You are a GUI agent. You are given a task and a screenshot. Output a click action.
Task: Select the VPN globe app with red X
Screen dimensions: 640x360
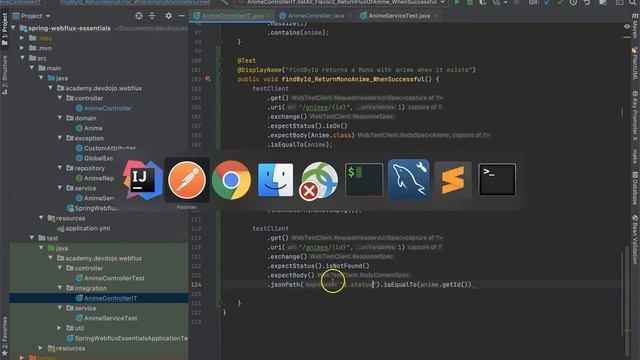pyautogui.click(x=319, y=180)
